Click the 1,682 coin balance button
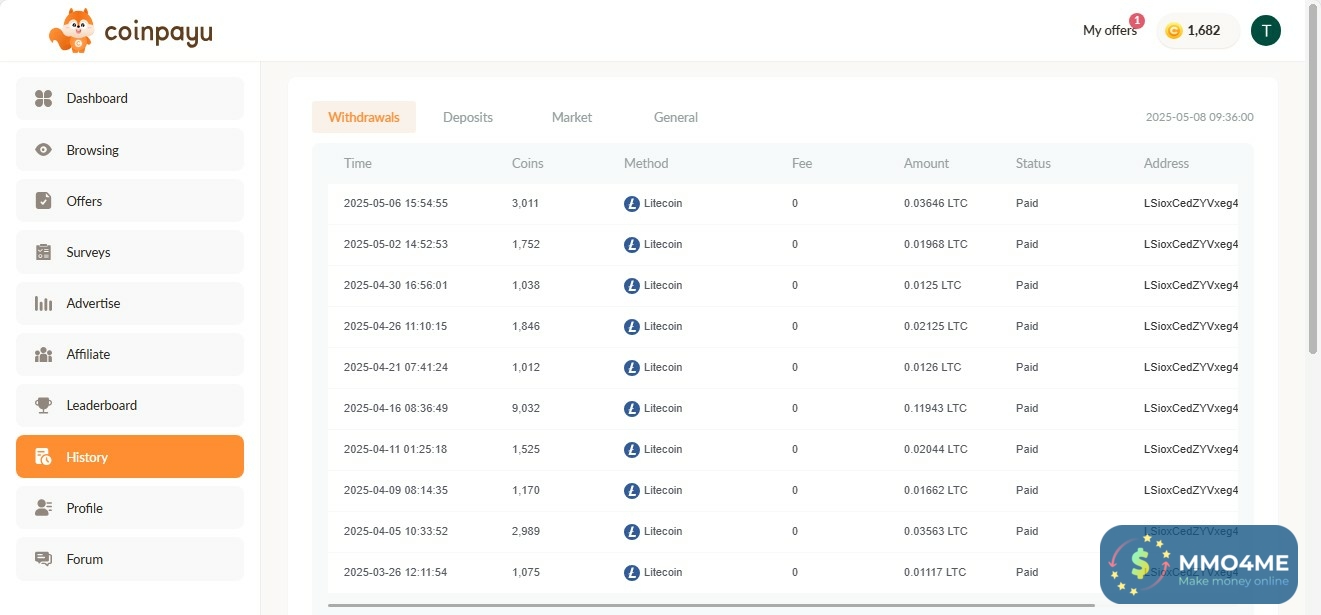Image resolution: width=1321 pixels, height=615 pixels. click(x=1197, y=30)
